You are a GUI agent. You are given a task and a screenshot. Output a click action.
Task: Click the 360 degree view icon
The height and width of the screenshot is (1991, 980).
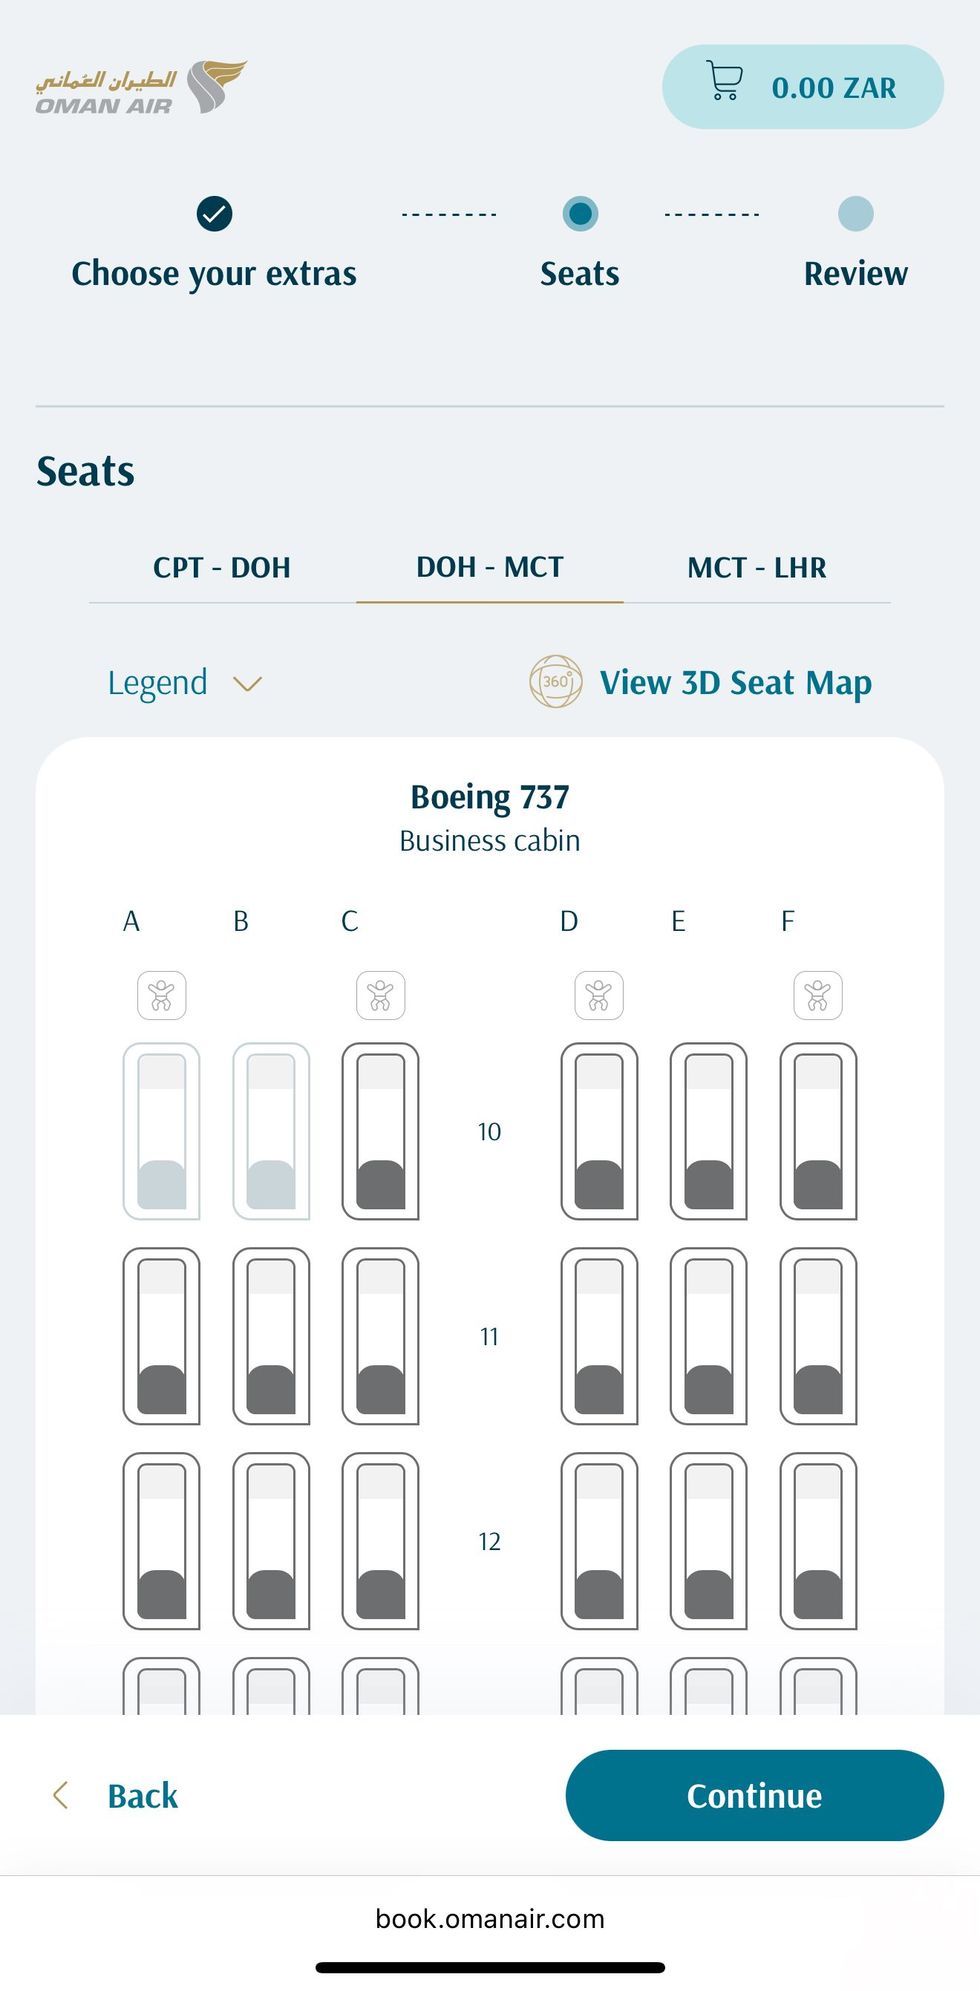(x=555, y=682)
